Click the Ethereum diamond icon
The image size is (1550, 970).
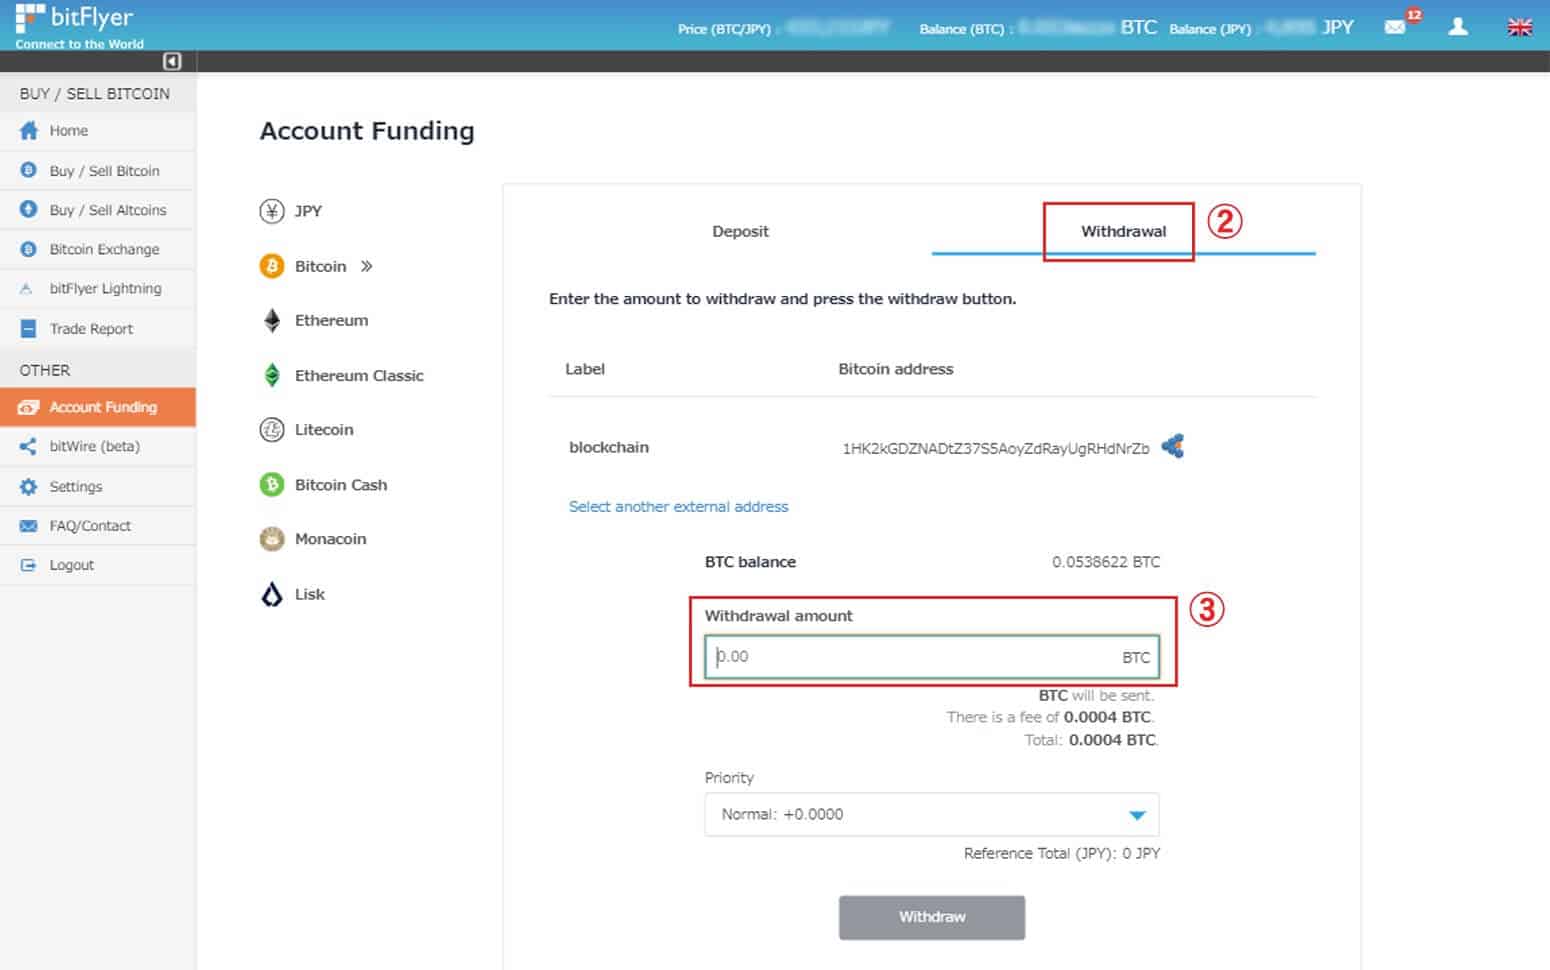coord(272,320)
